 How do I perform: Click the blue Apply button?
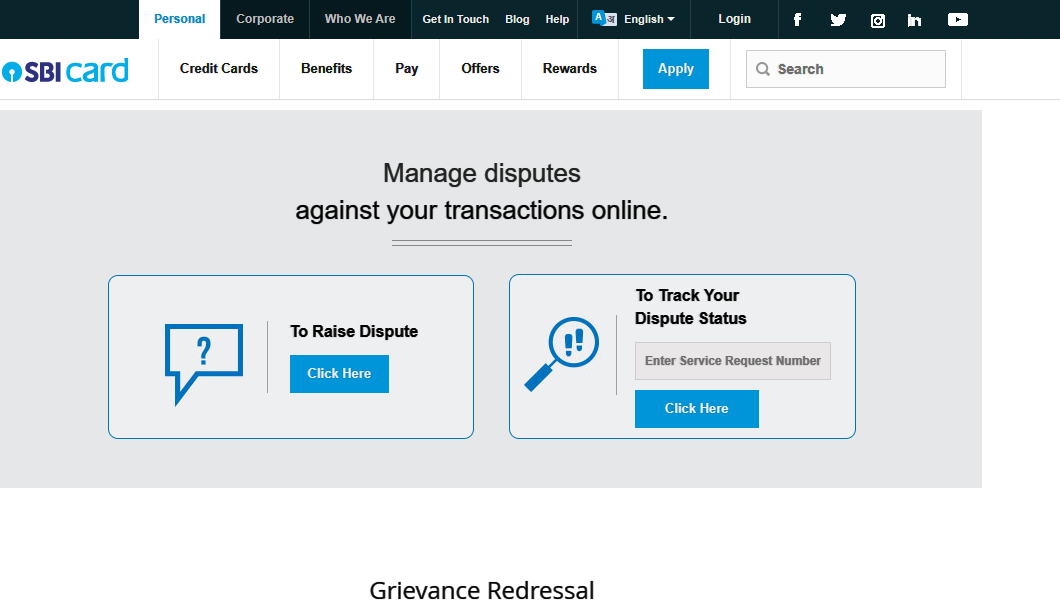pos(675,69)
